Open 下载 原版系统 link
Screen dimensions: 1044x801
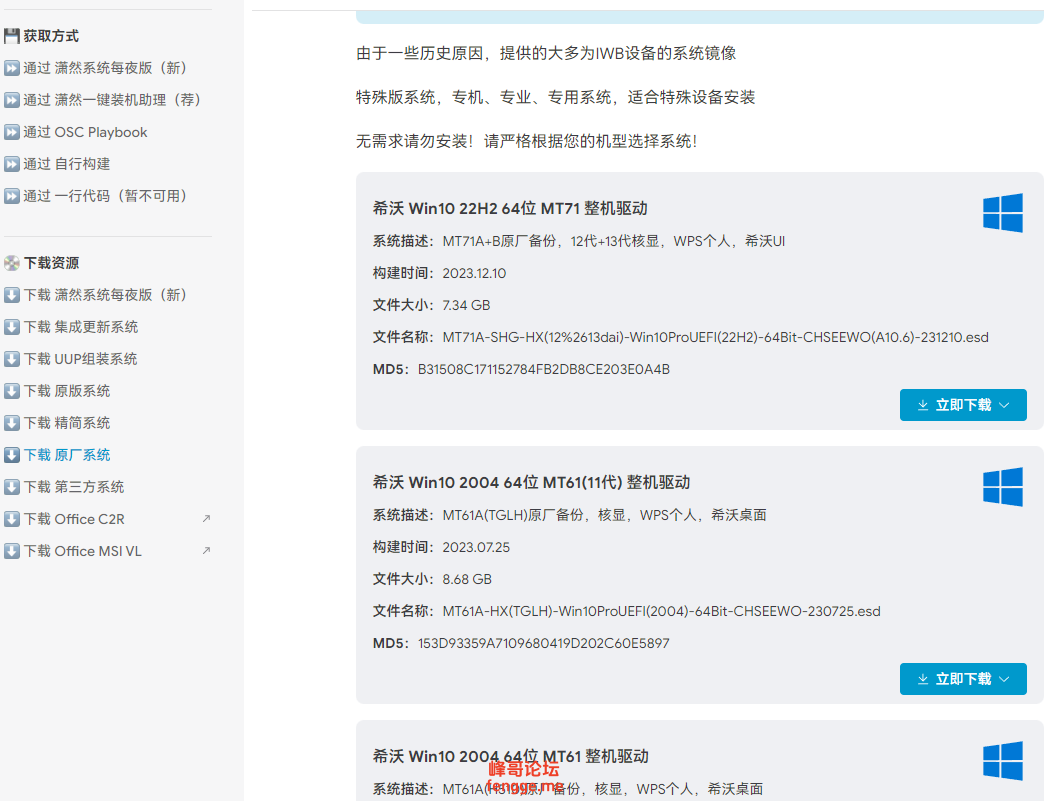(67, 391)
